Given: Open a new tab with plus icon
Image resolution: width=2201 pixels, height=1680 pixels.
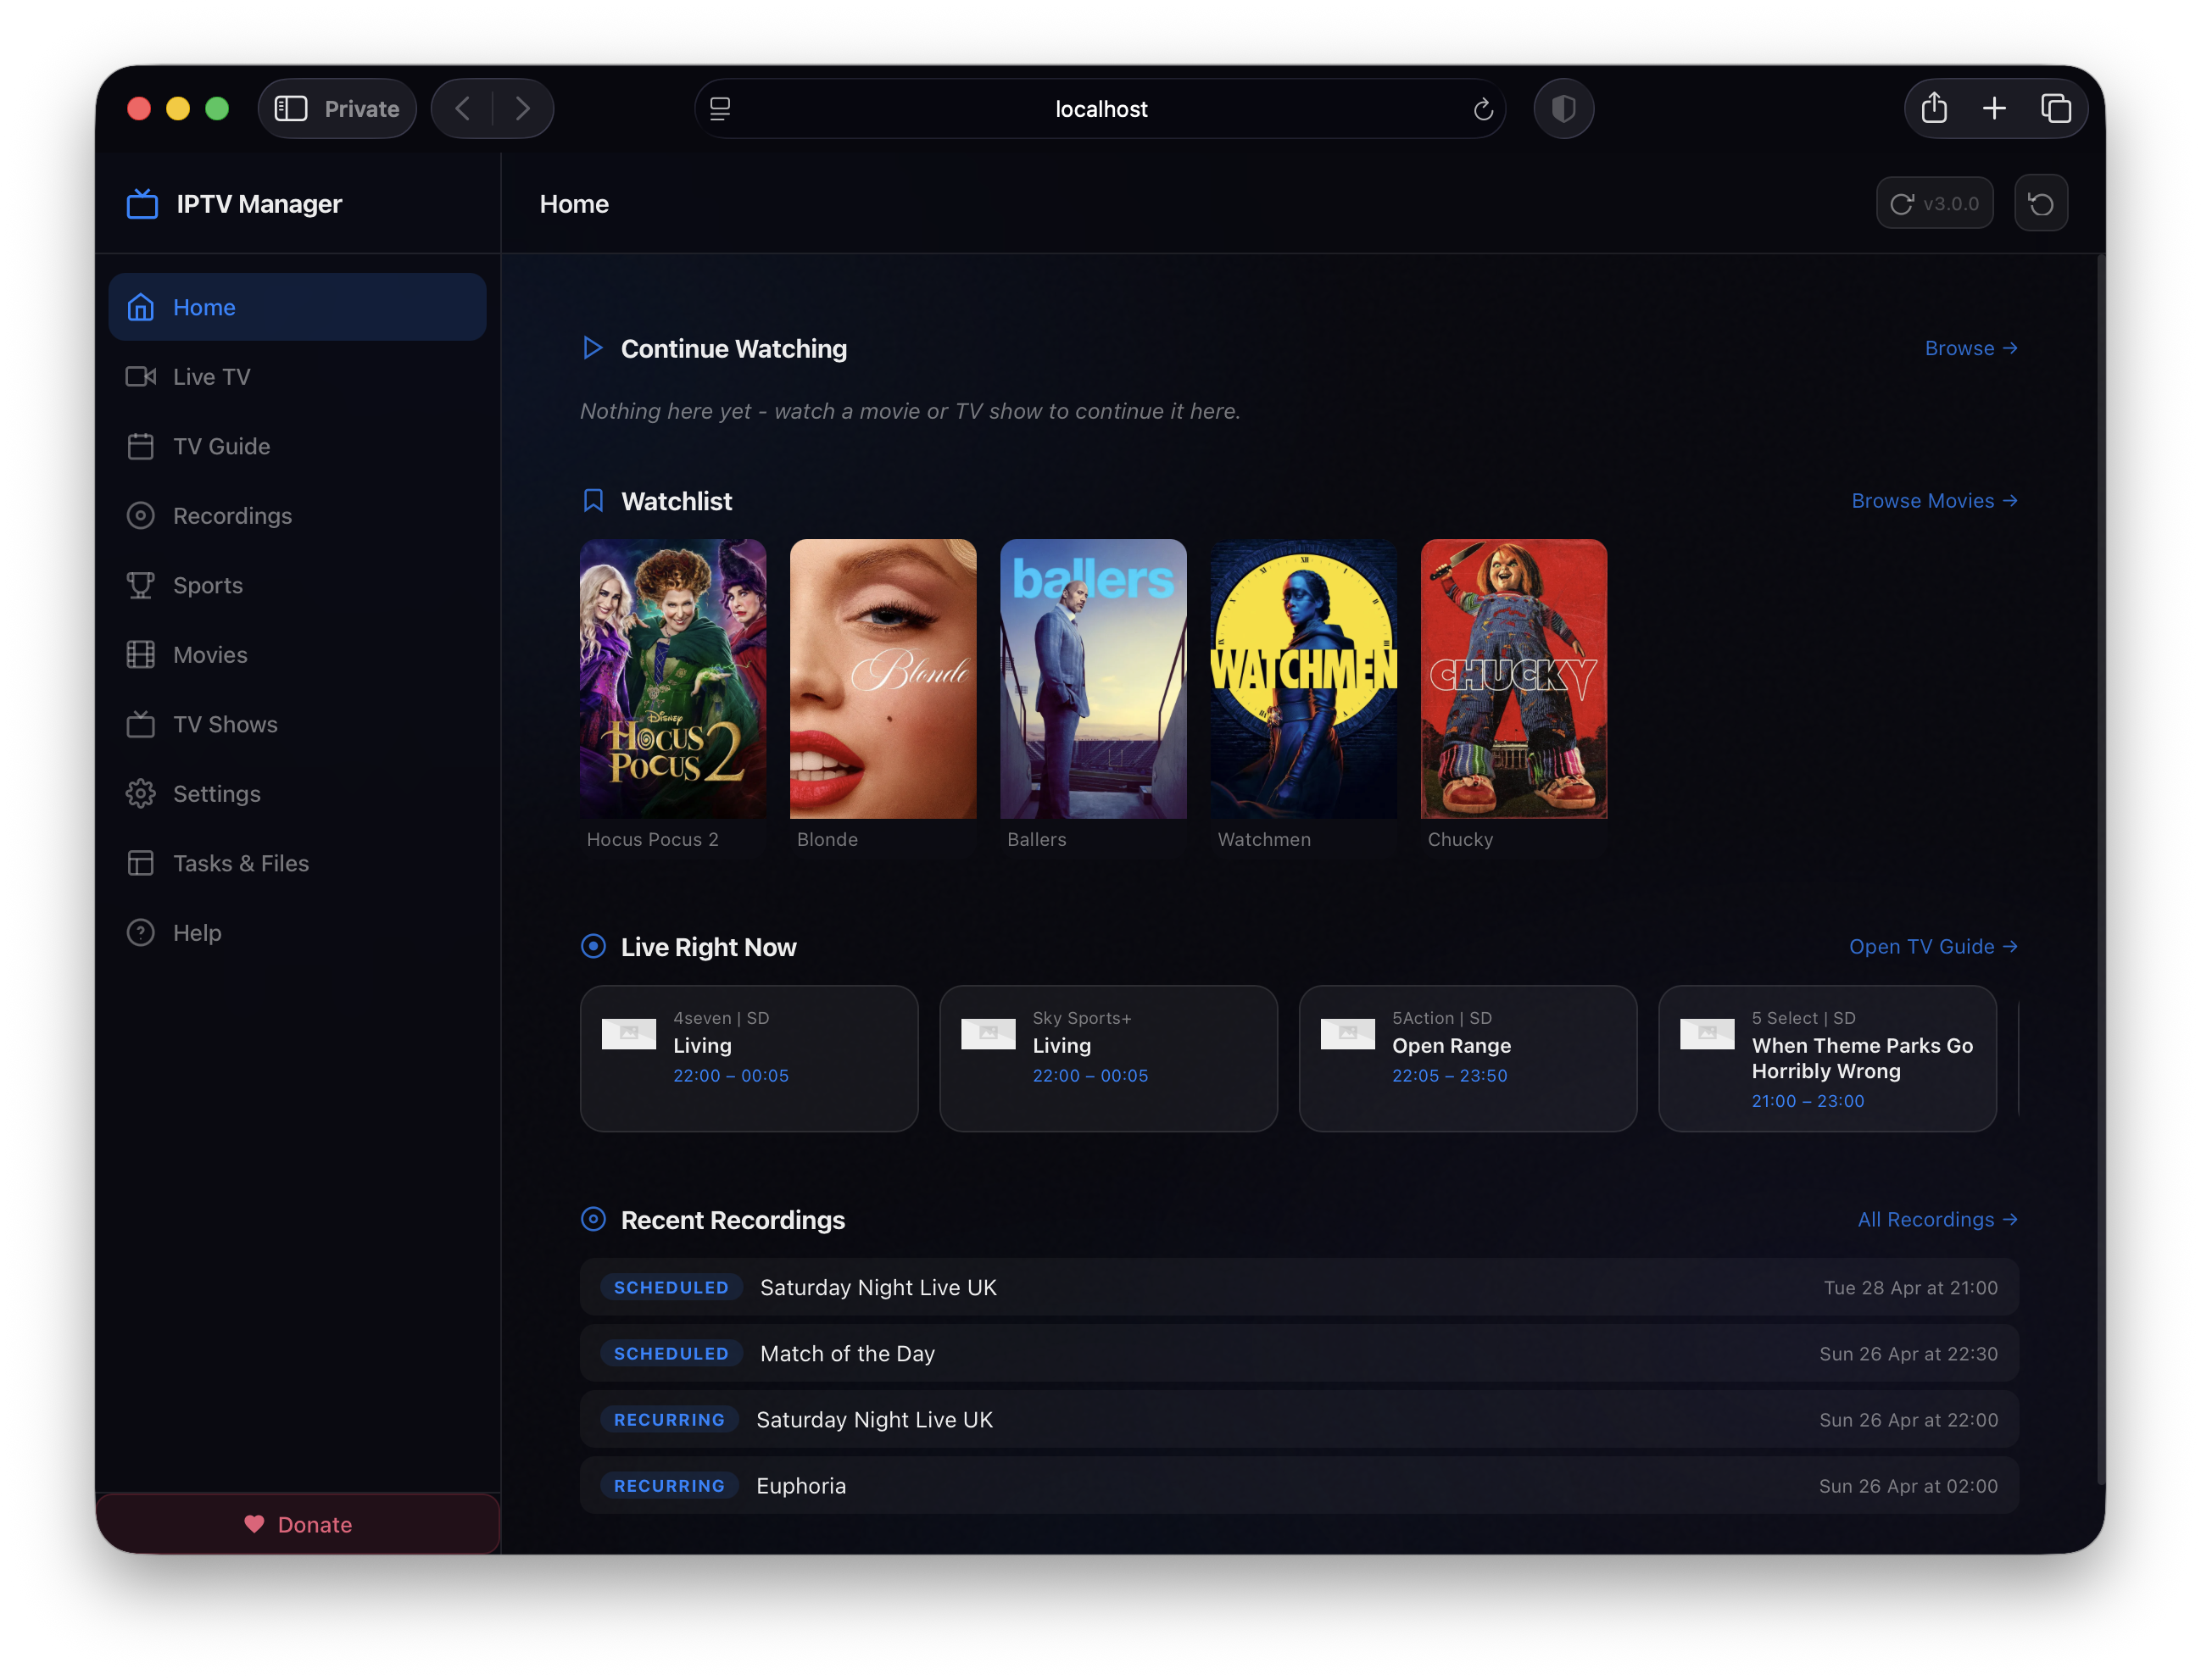Looking at the screenshot, I should click(1994, 108).
